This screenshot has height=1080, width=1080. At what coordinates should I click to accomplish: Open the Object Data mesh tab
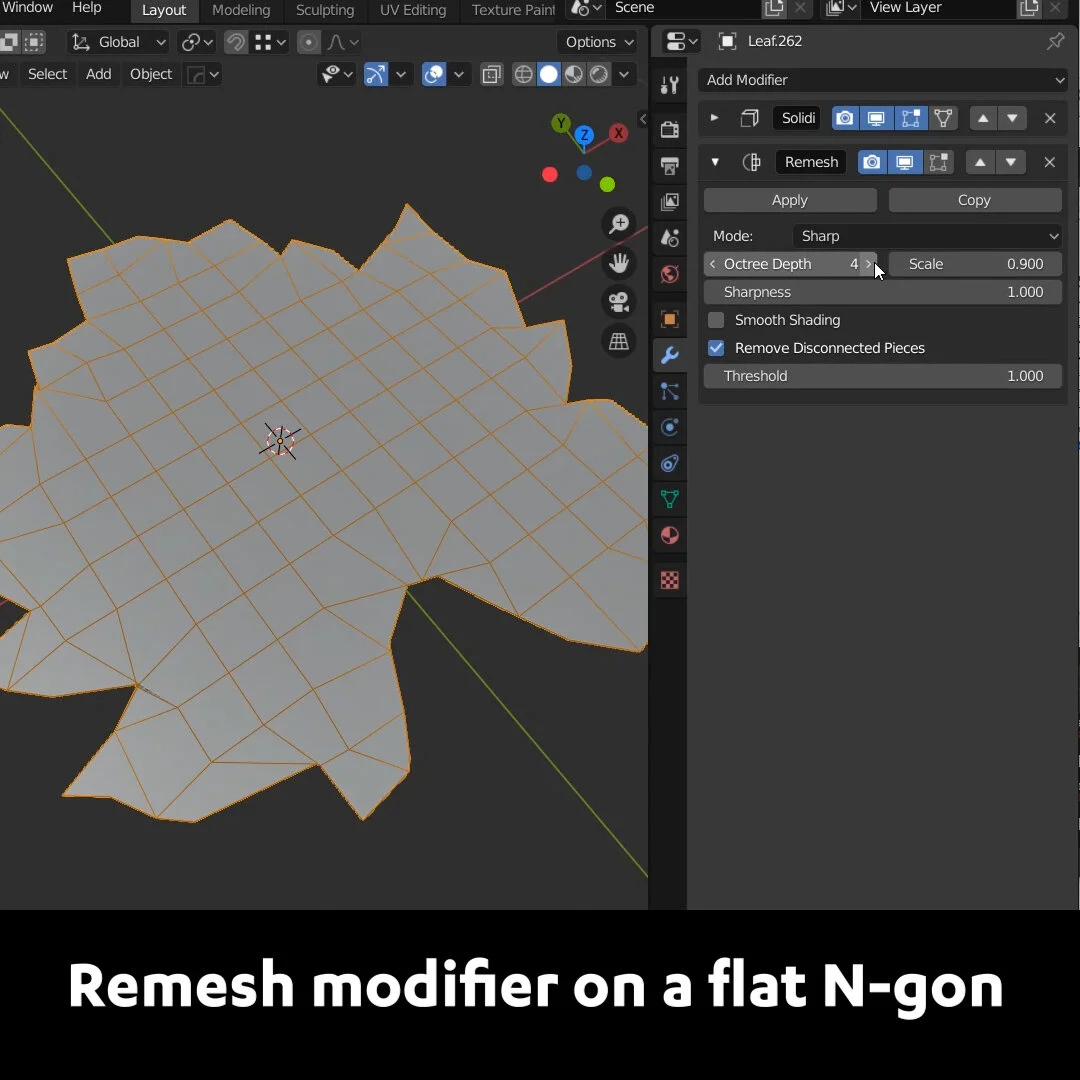(x=669, y=499)
